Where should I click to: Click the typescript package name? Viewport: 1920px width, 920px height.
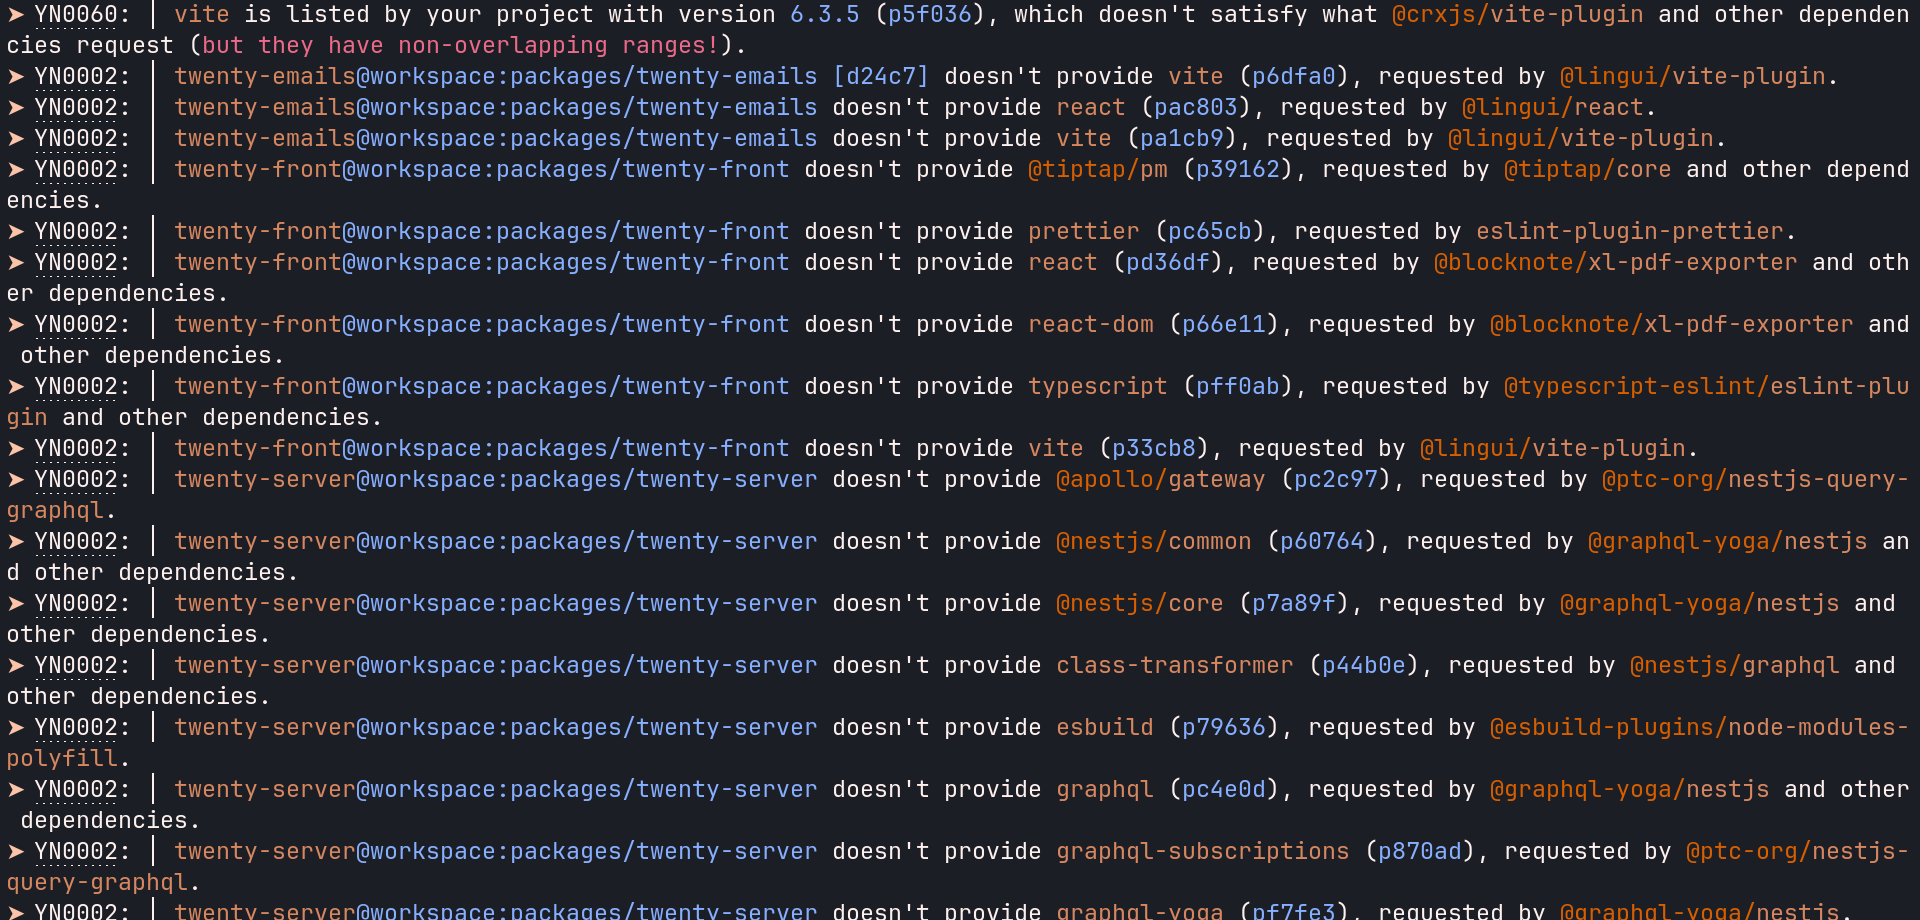tap(1098, 387)
